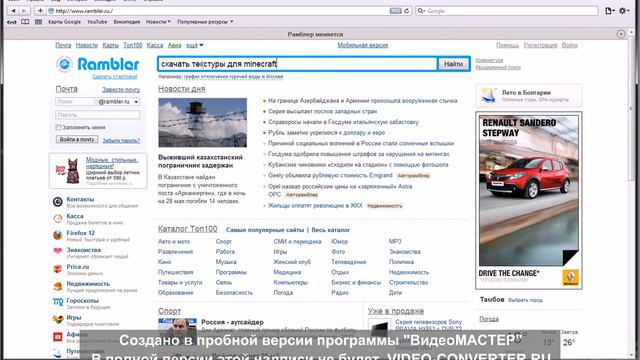The height and width of the screenshot is (360, 640).
Task: Open 'Самые популярные сайты' link
Action: coord(265,230)
